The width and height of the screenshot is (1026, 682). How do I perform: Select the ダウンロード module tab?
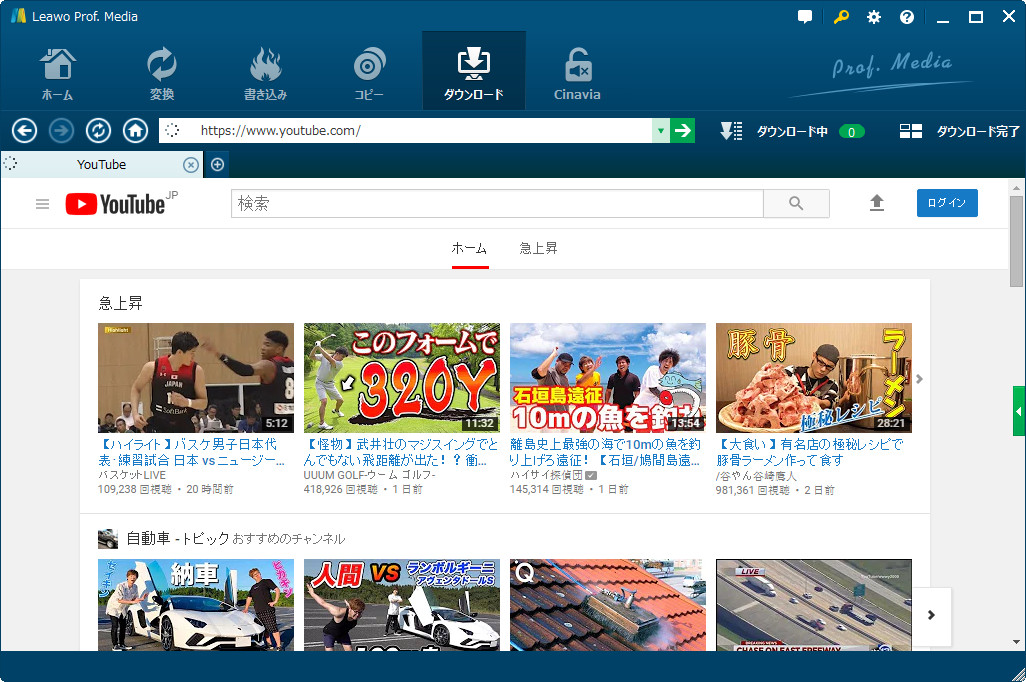click(474, 71)
